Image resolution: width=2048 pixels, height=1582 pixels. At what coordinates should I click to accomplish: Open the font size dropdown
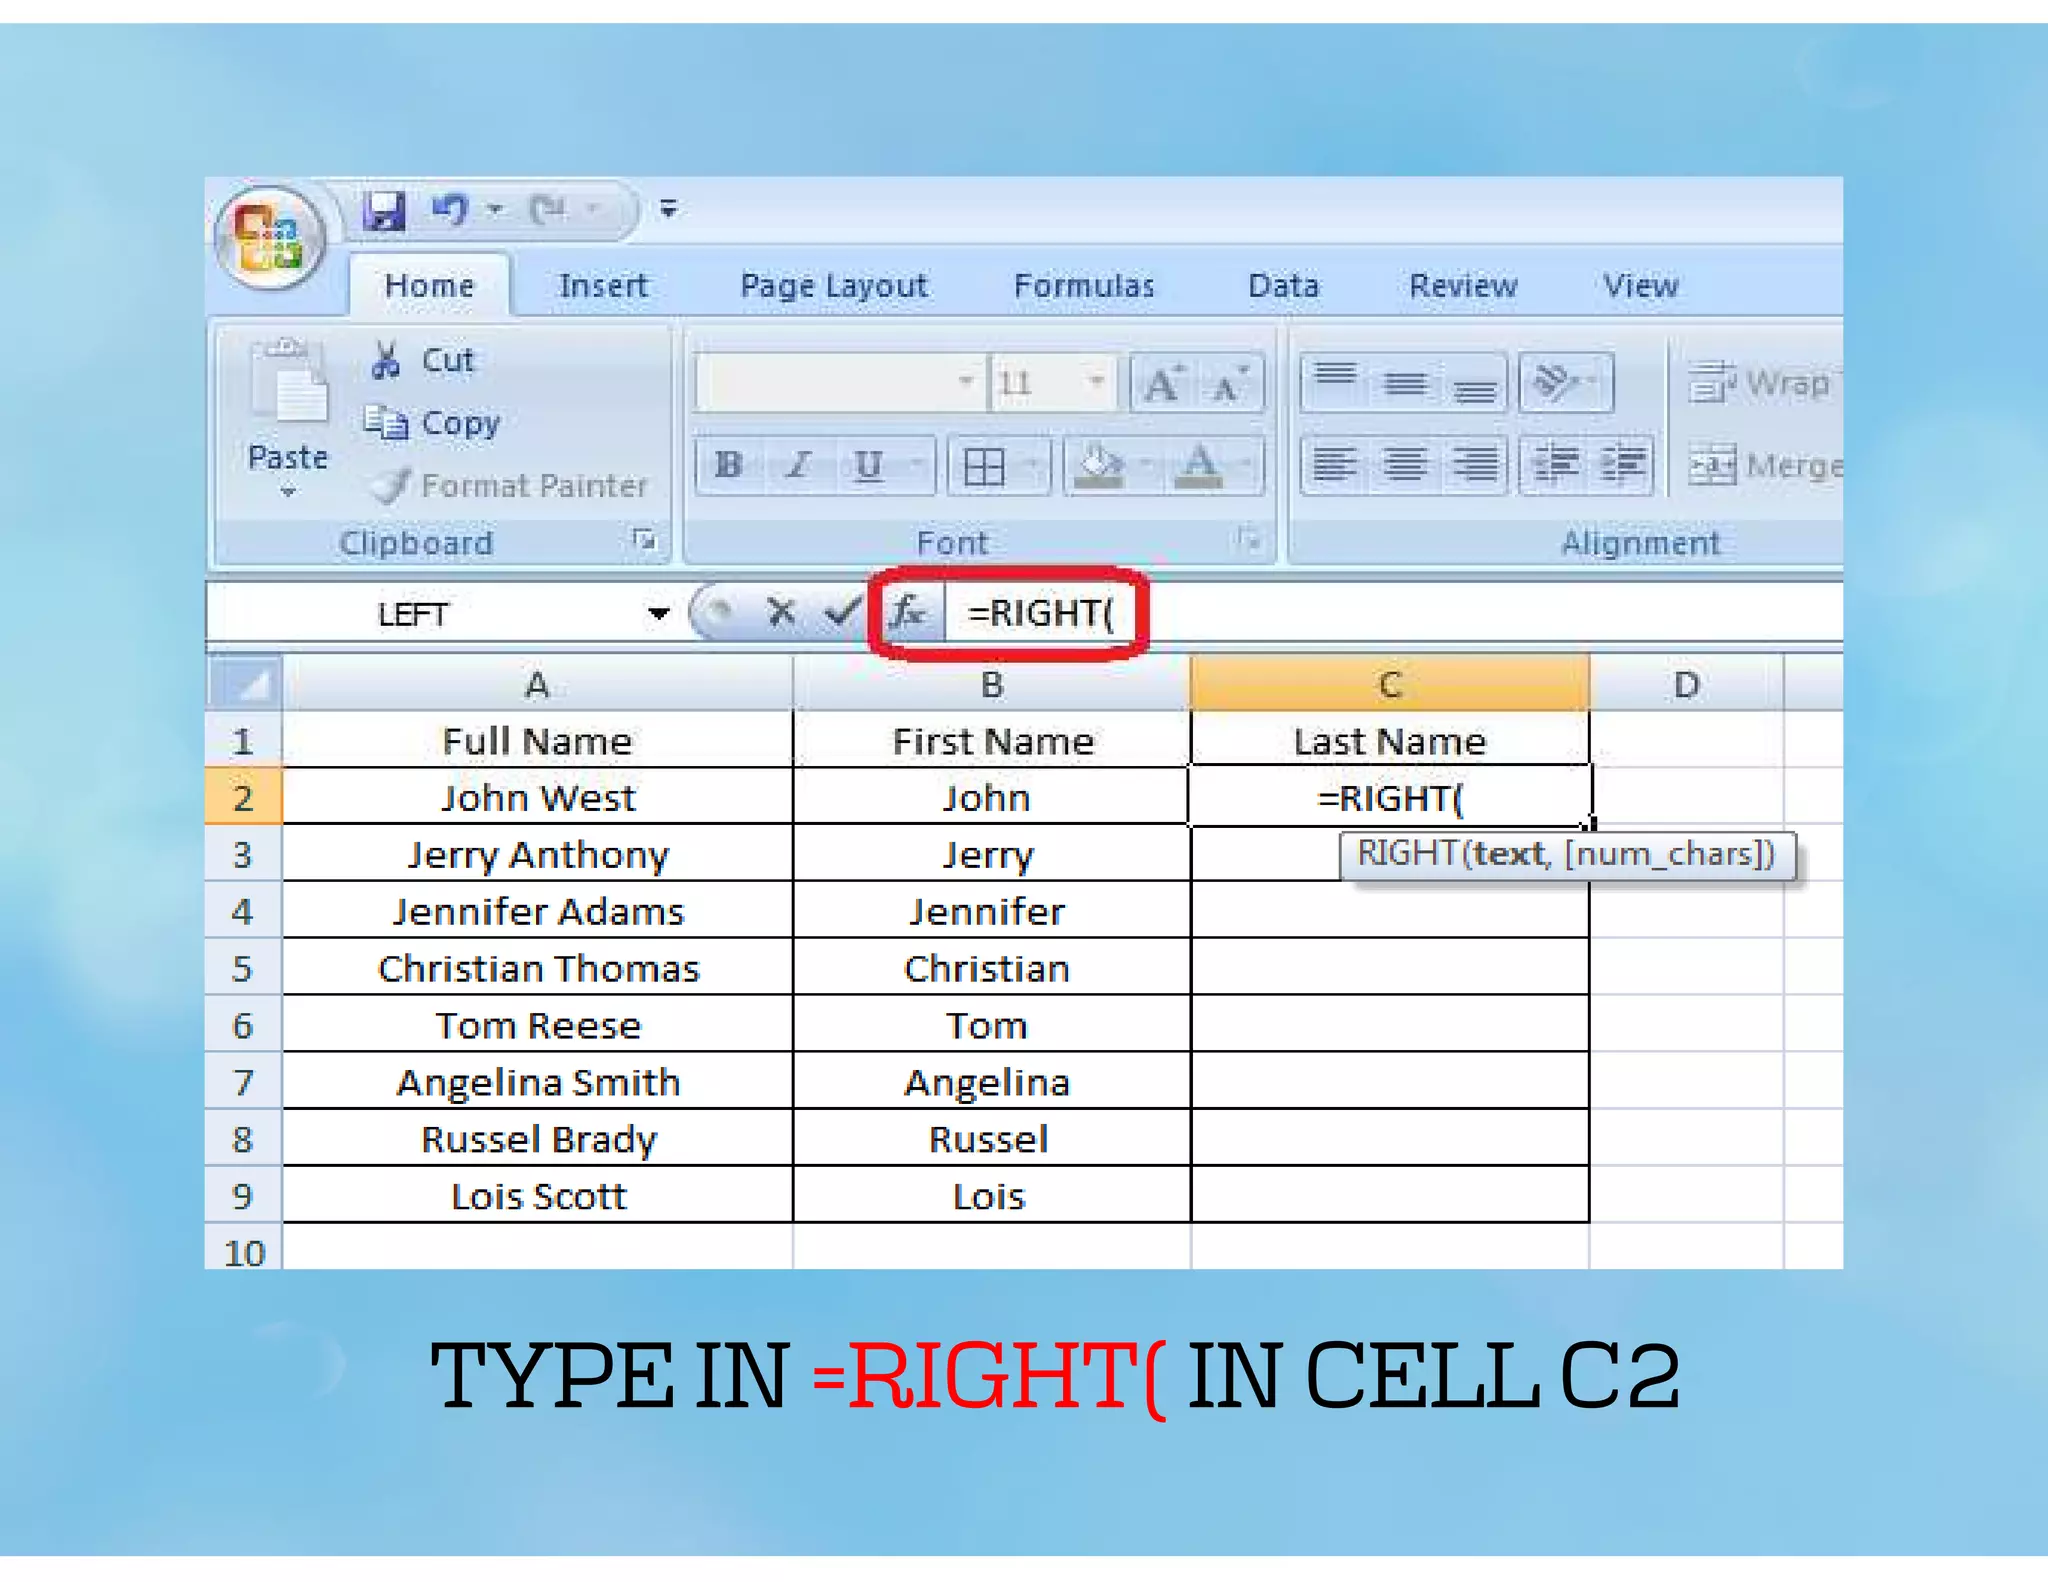(1096, 381)
